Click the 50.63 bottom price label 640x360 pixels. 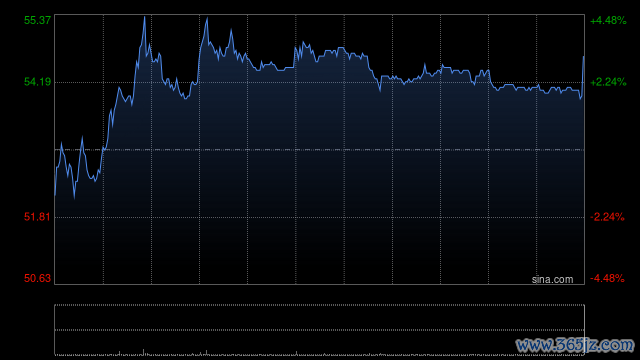pyautogui.click(x=37, y=278)
